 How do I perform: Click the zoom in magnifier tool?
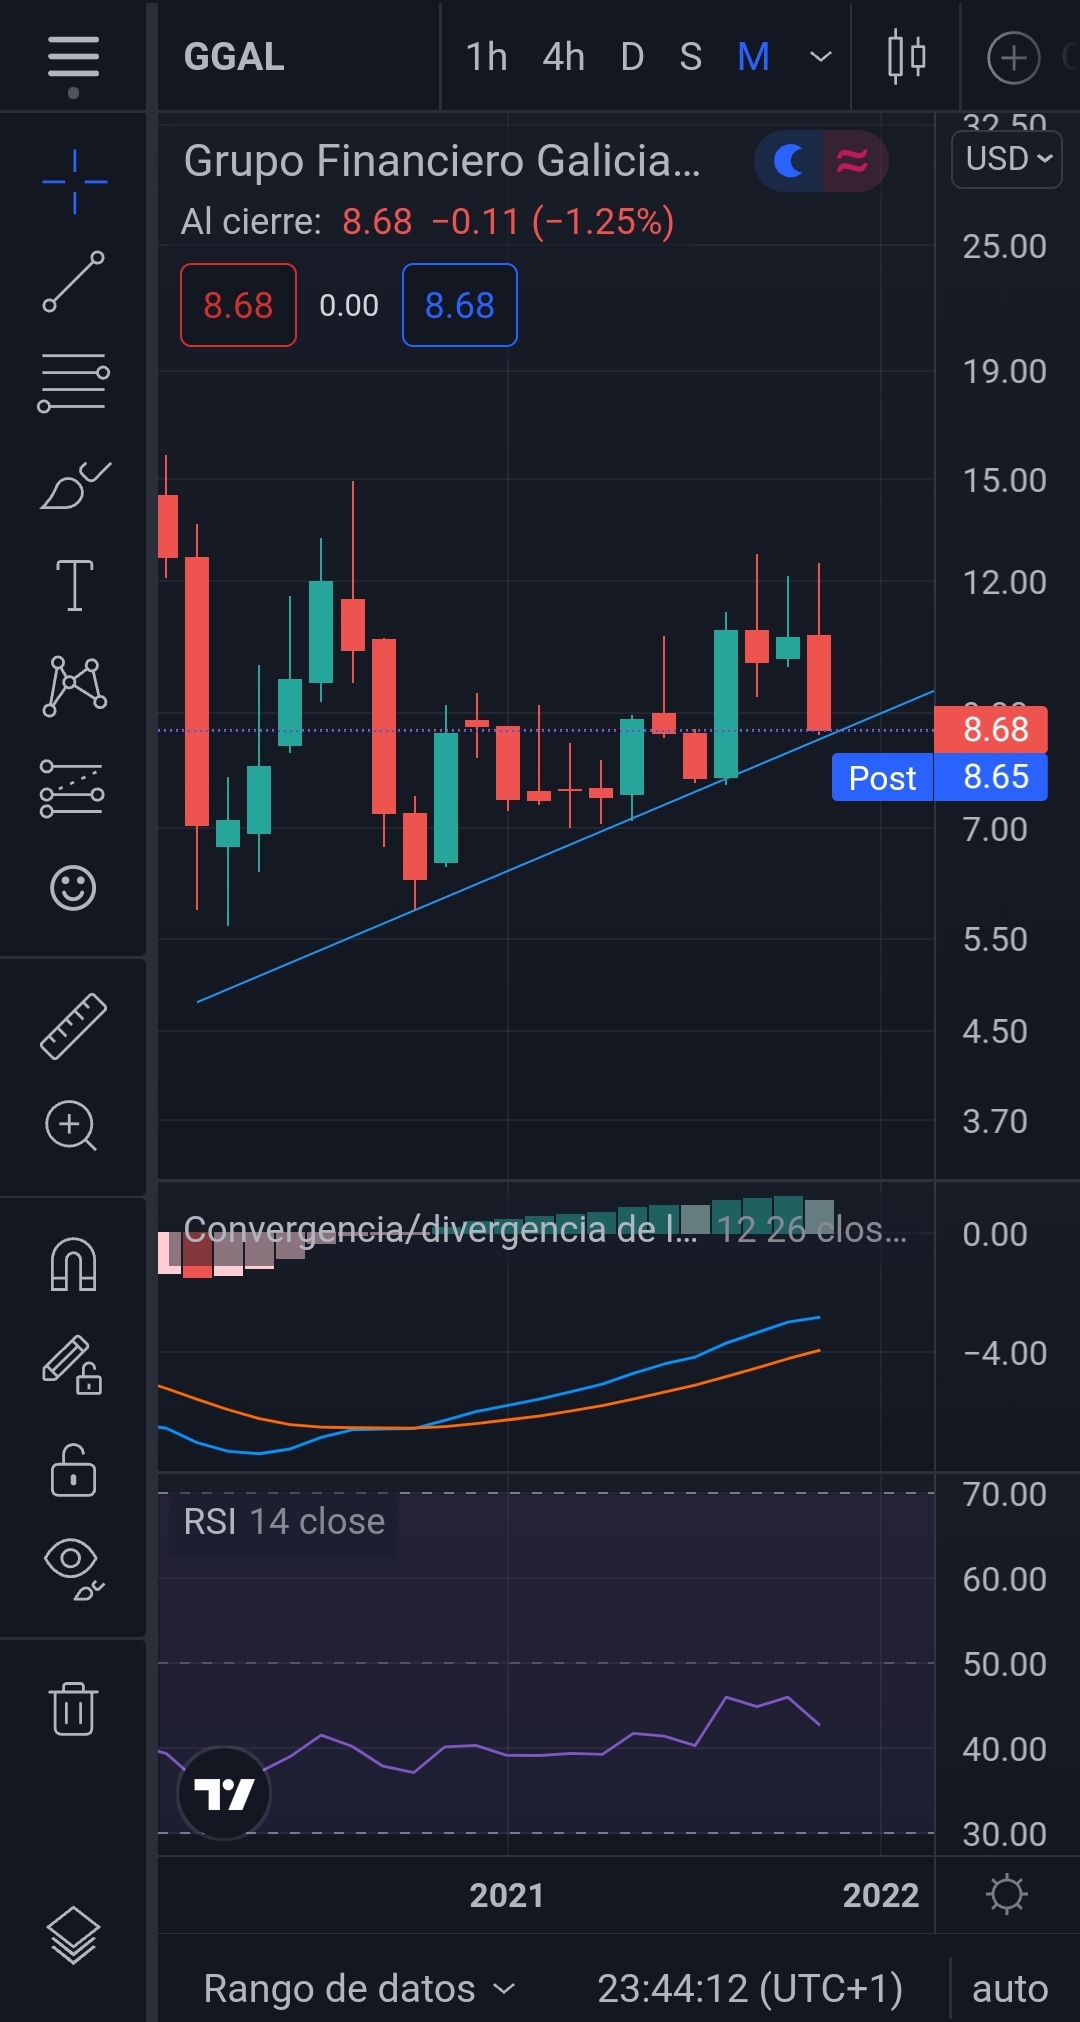click(x=71, y=1126)
